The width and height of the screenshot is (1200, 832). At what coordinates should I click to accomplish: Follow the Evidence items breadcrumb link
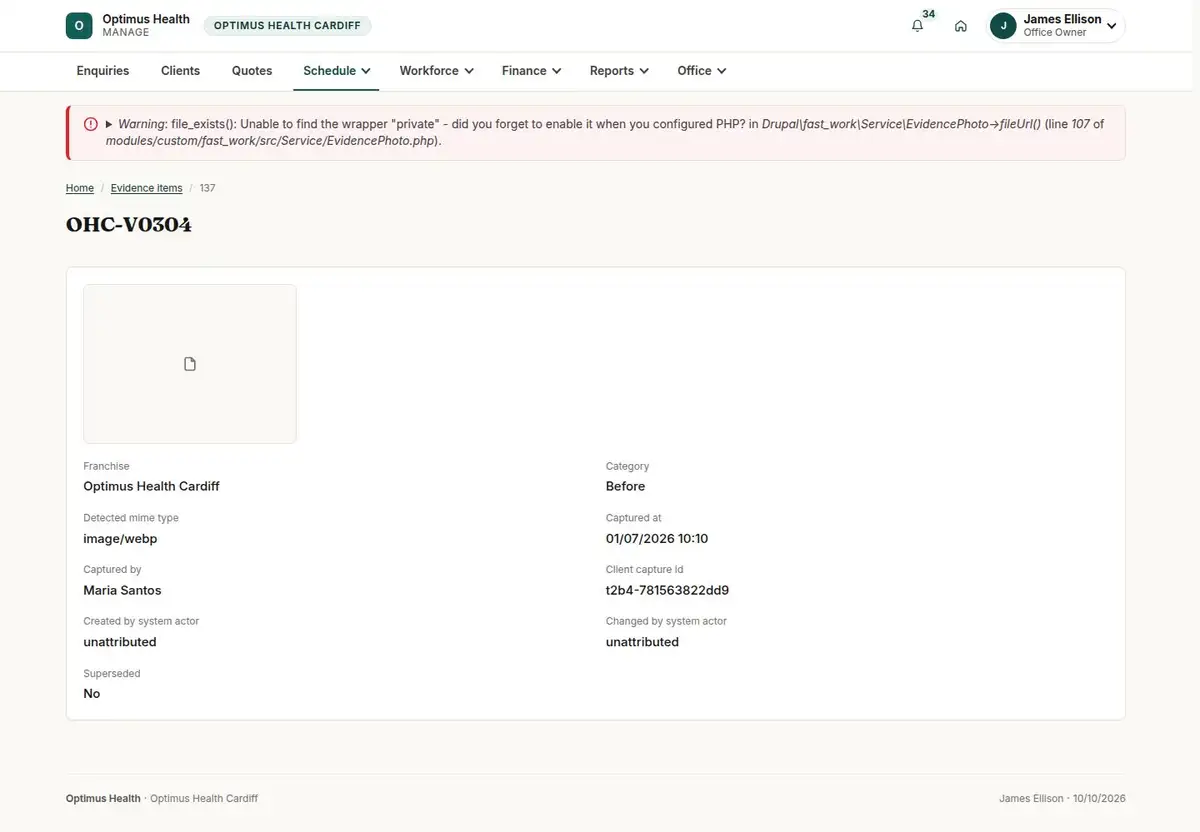coord(146,188)
